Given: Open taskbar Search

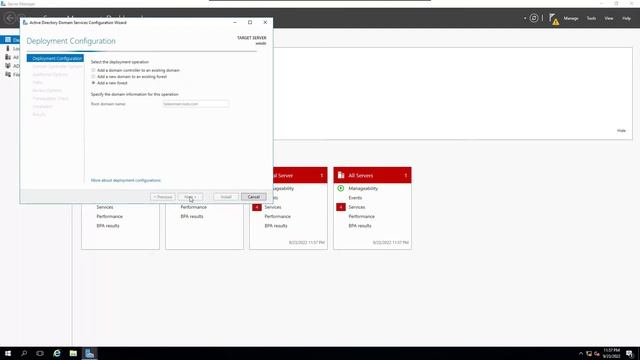Looking at the screenshot, I should (x=24, y=353).
